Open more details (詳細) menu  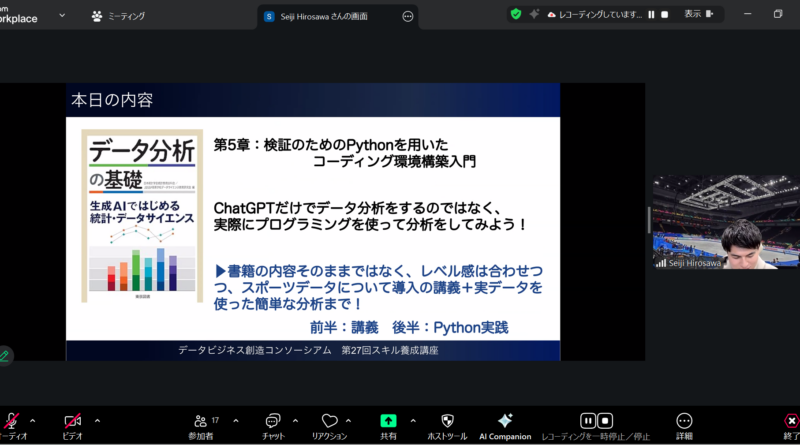(x=684, y=426)
